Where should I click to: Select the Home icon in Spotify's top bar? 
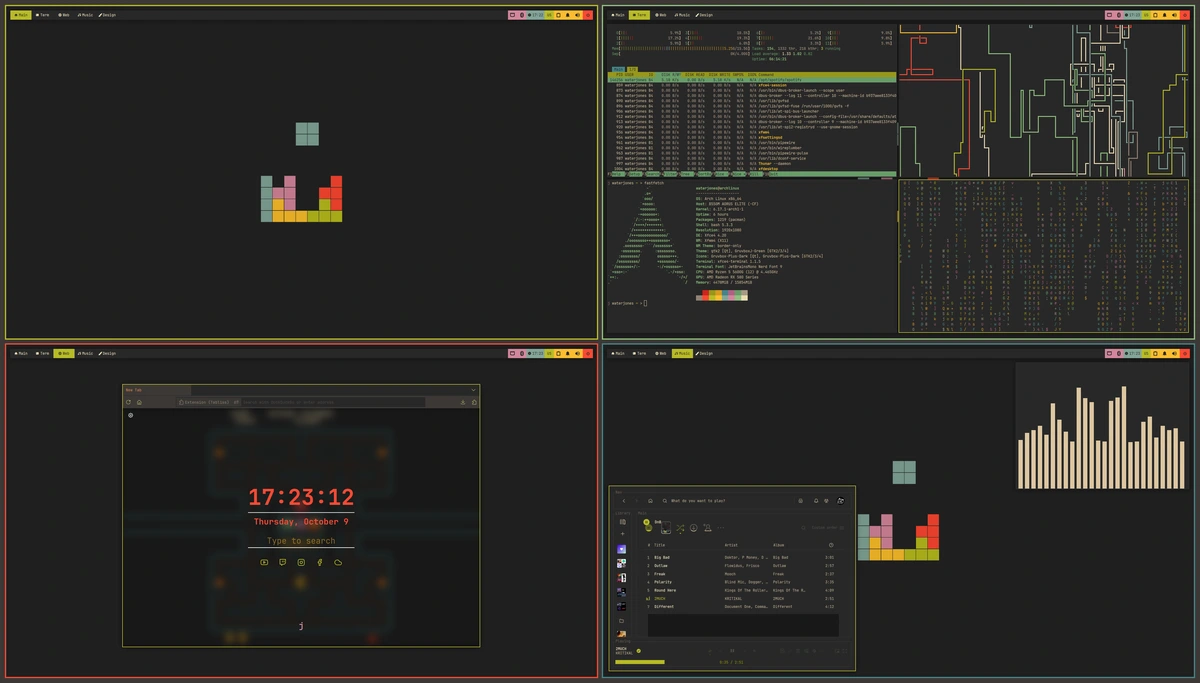tap(650, 501)
